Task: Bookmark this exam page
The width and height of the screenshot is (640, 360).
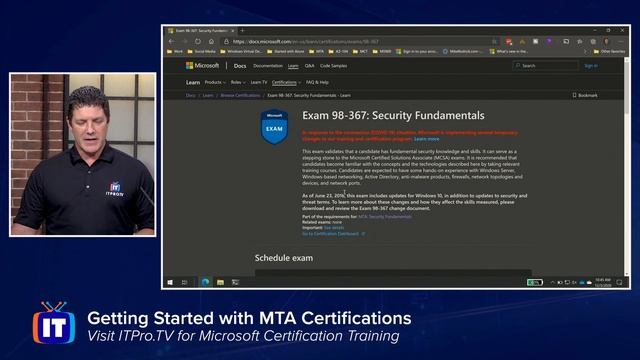Action: [585, 96]
